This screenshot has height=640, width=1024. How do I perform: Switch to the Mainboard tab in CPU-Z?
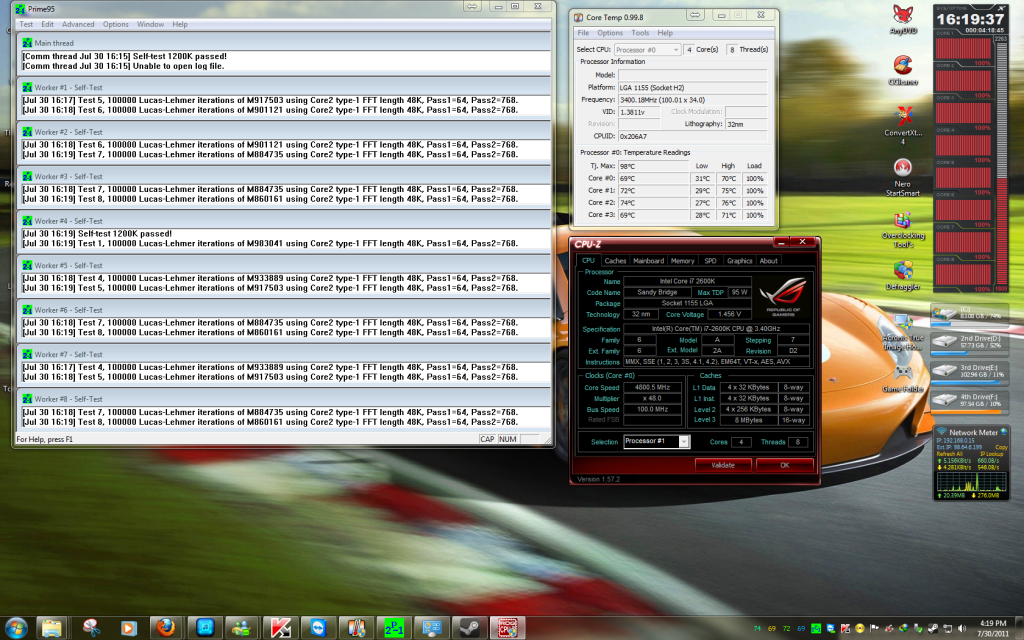click(x=648, y=261)
